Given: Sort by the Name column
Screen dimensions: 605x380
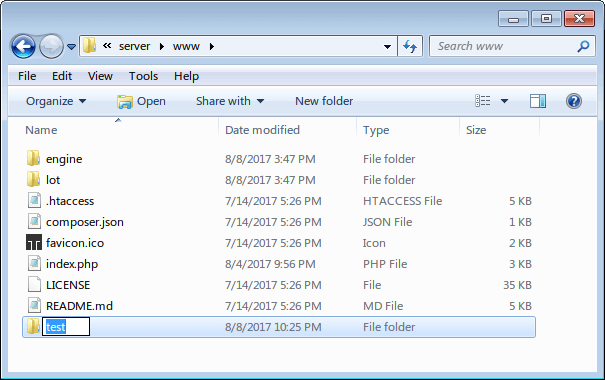Looking at the screenshot, I should tap(41, 130).
